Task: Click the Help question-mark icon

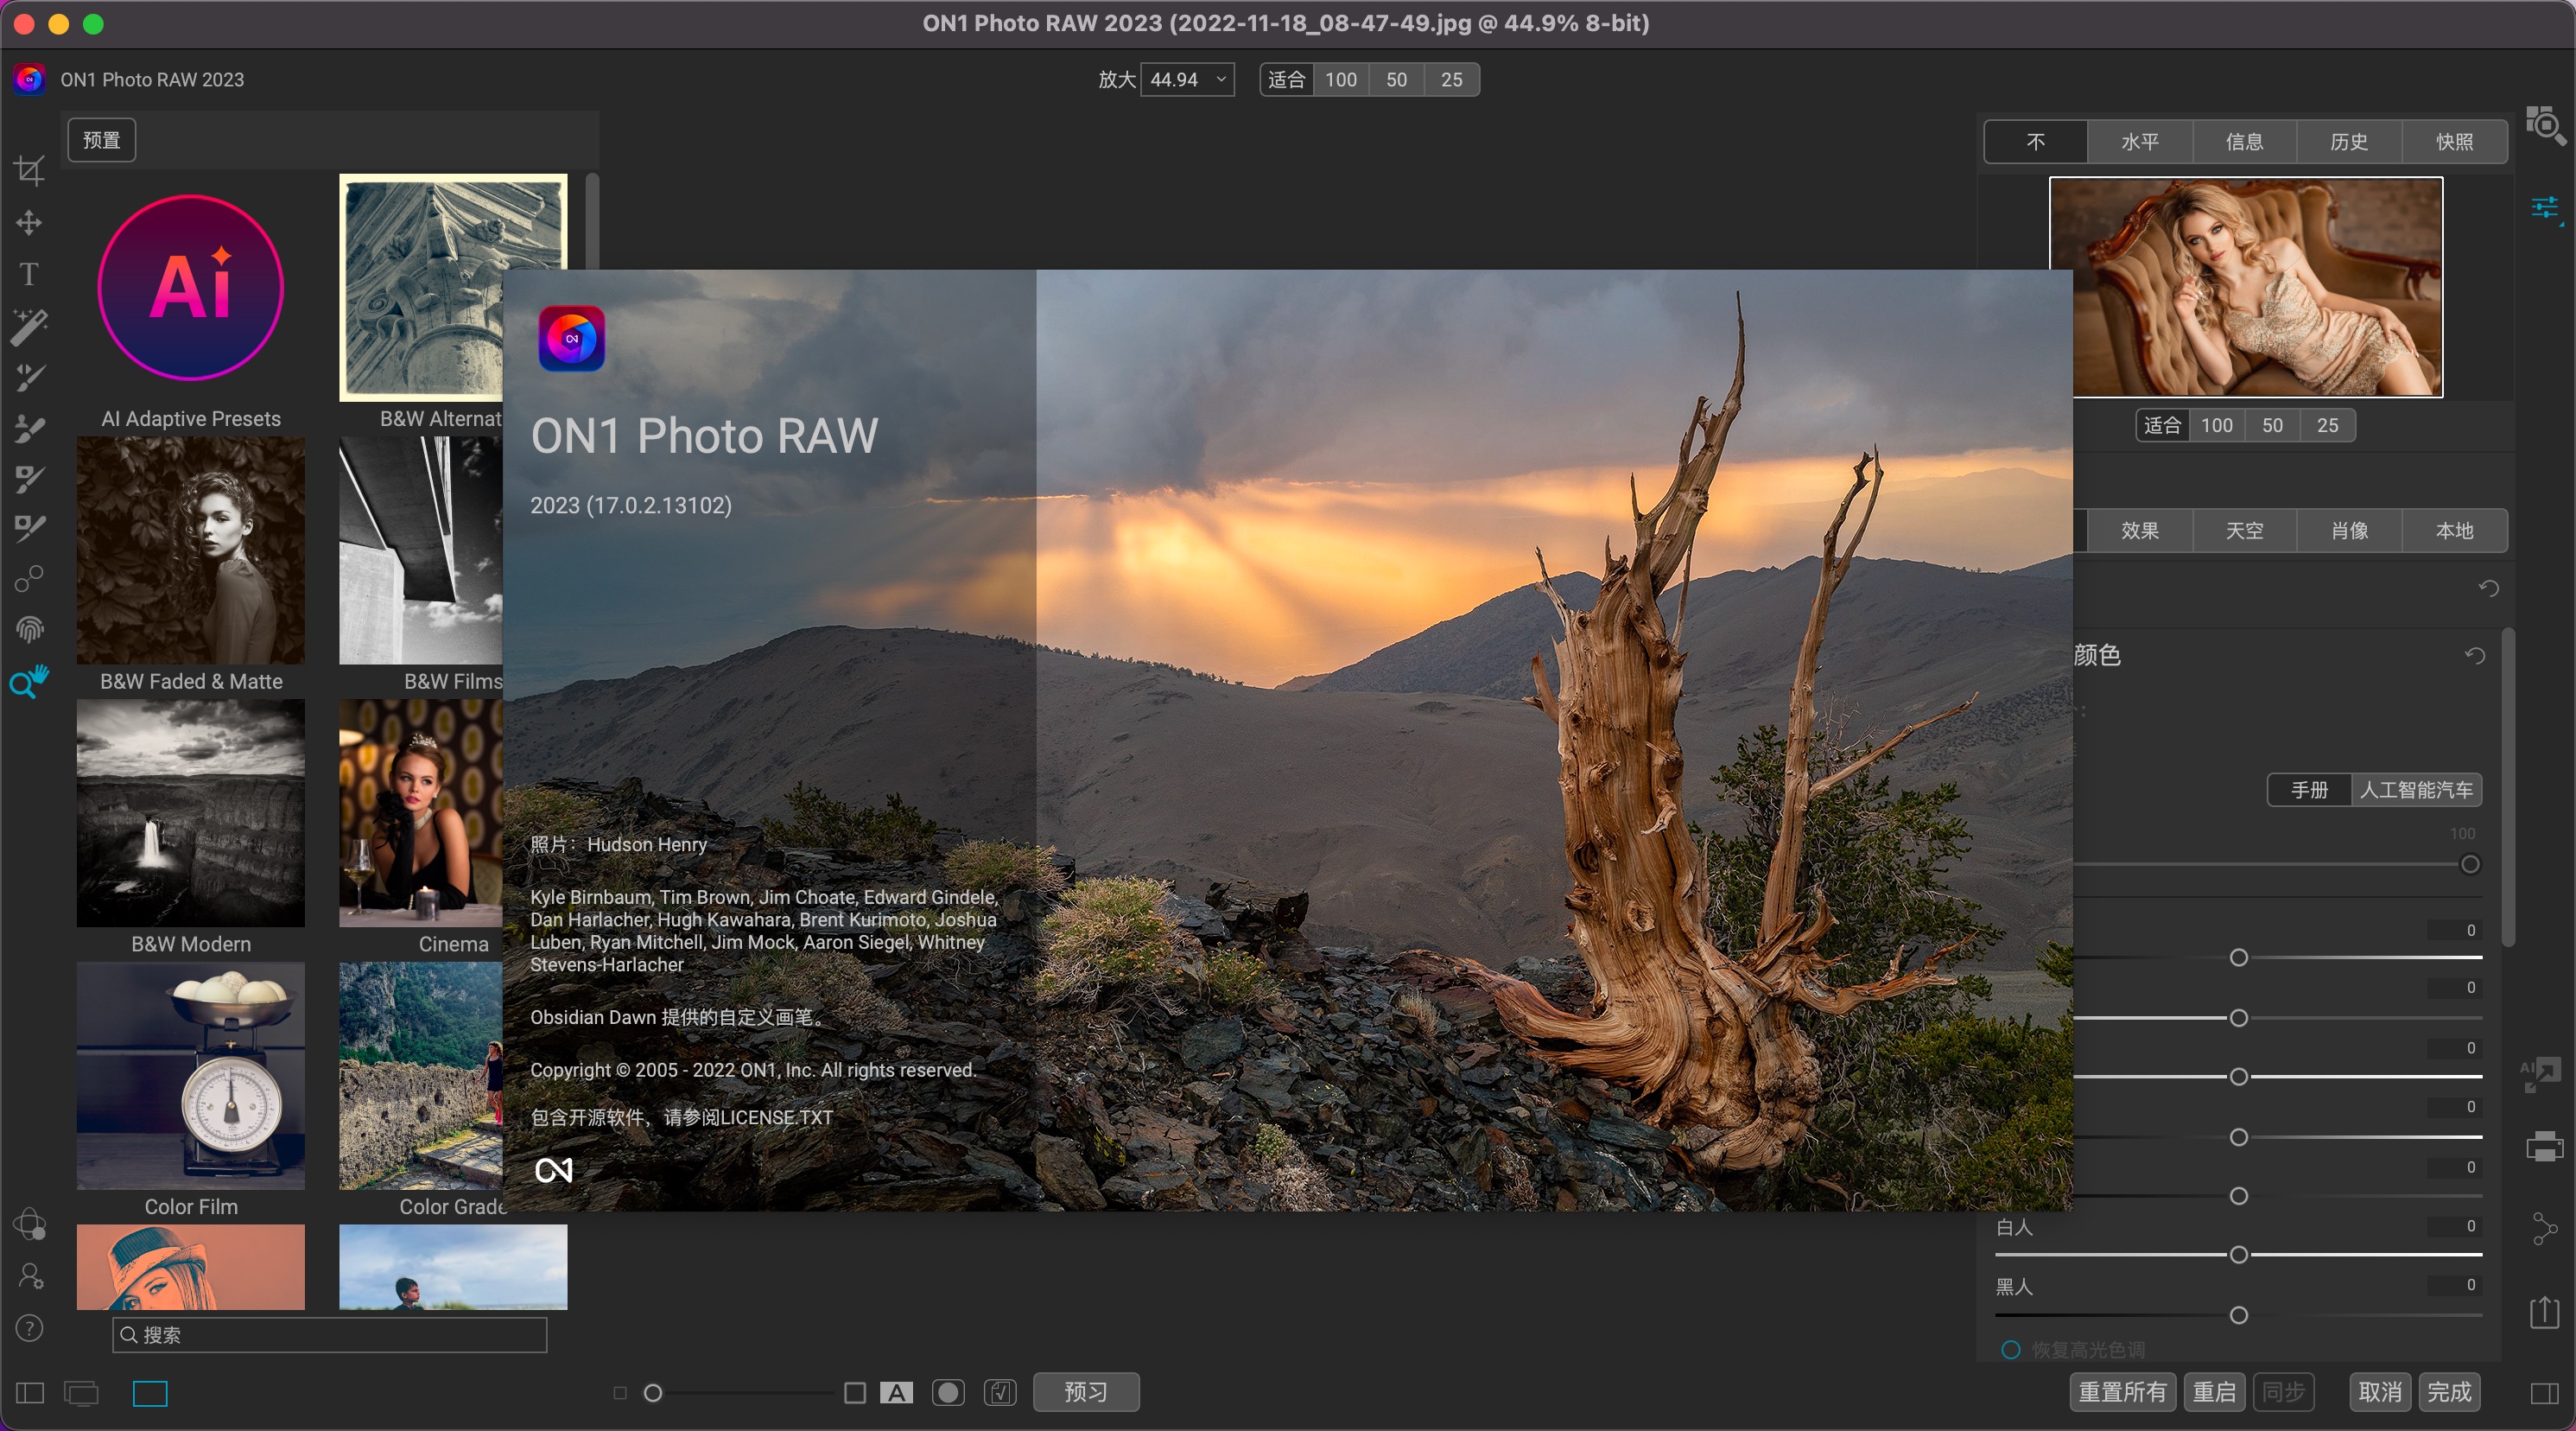Action: [x=29, y=1329]
